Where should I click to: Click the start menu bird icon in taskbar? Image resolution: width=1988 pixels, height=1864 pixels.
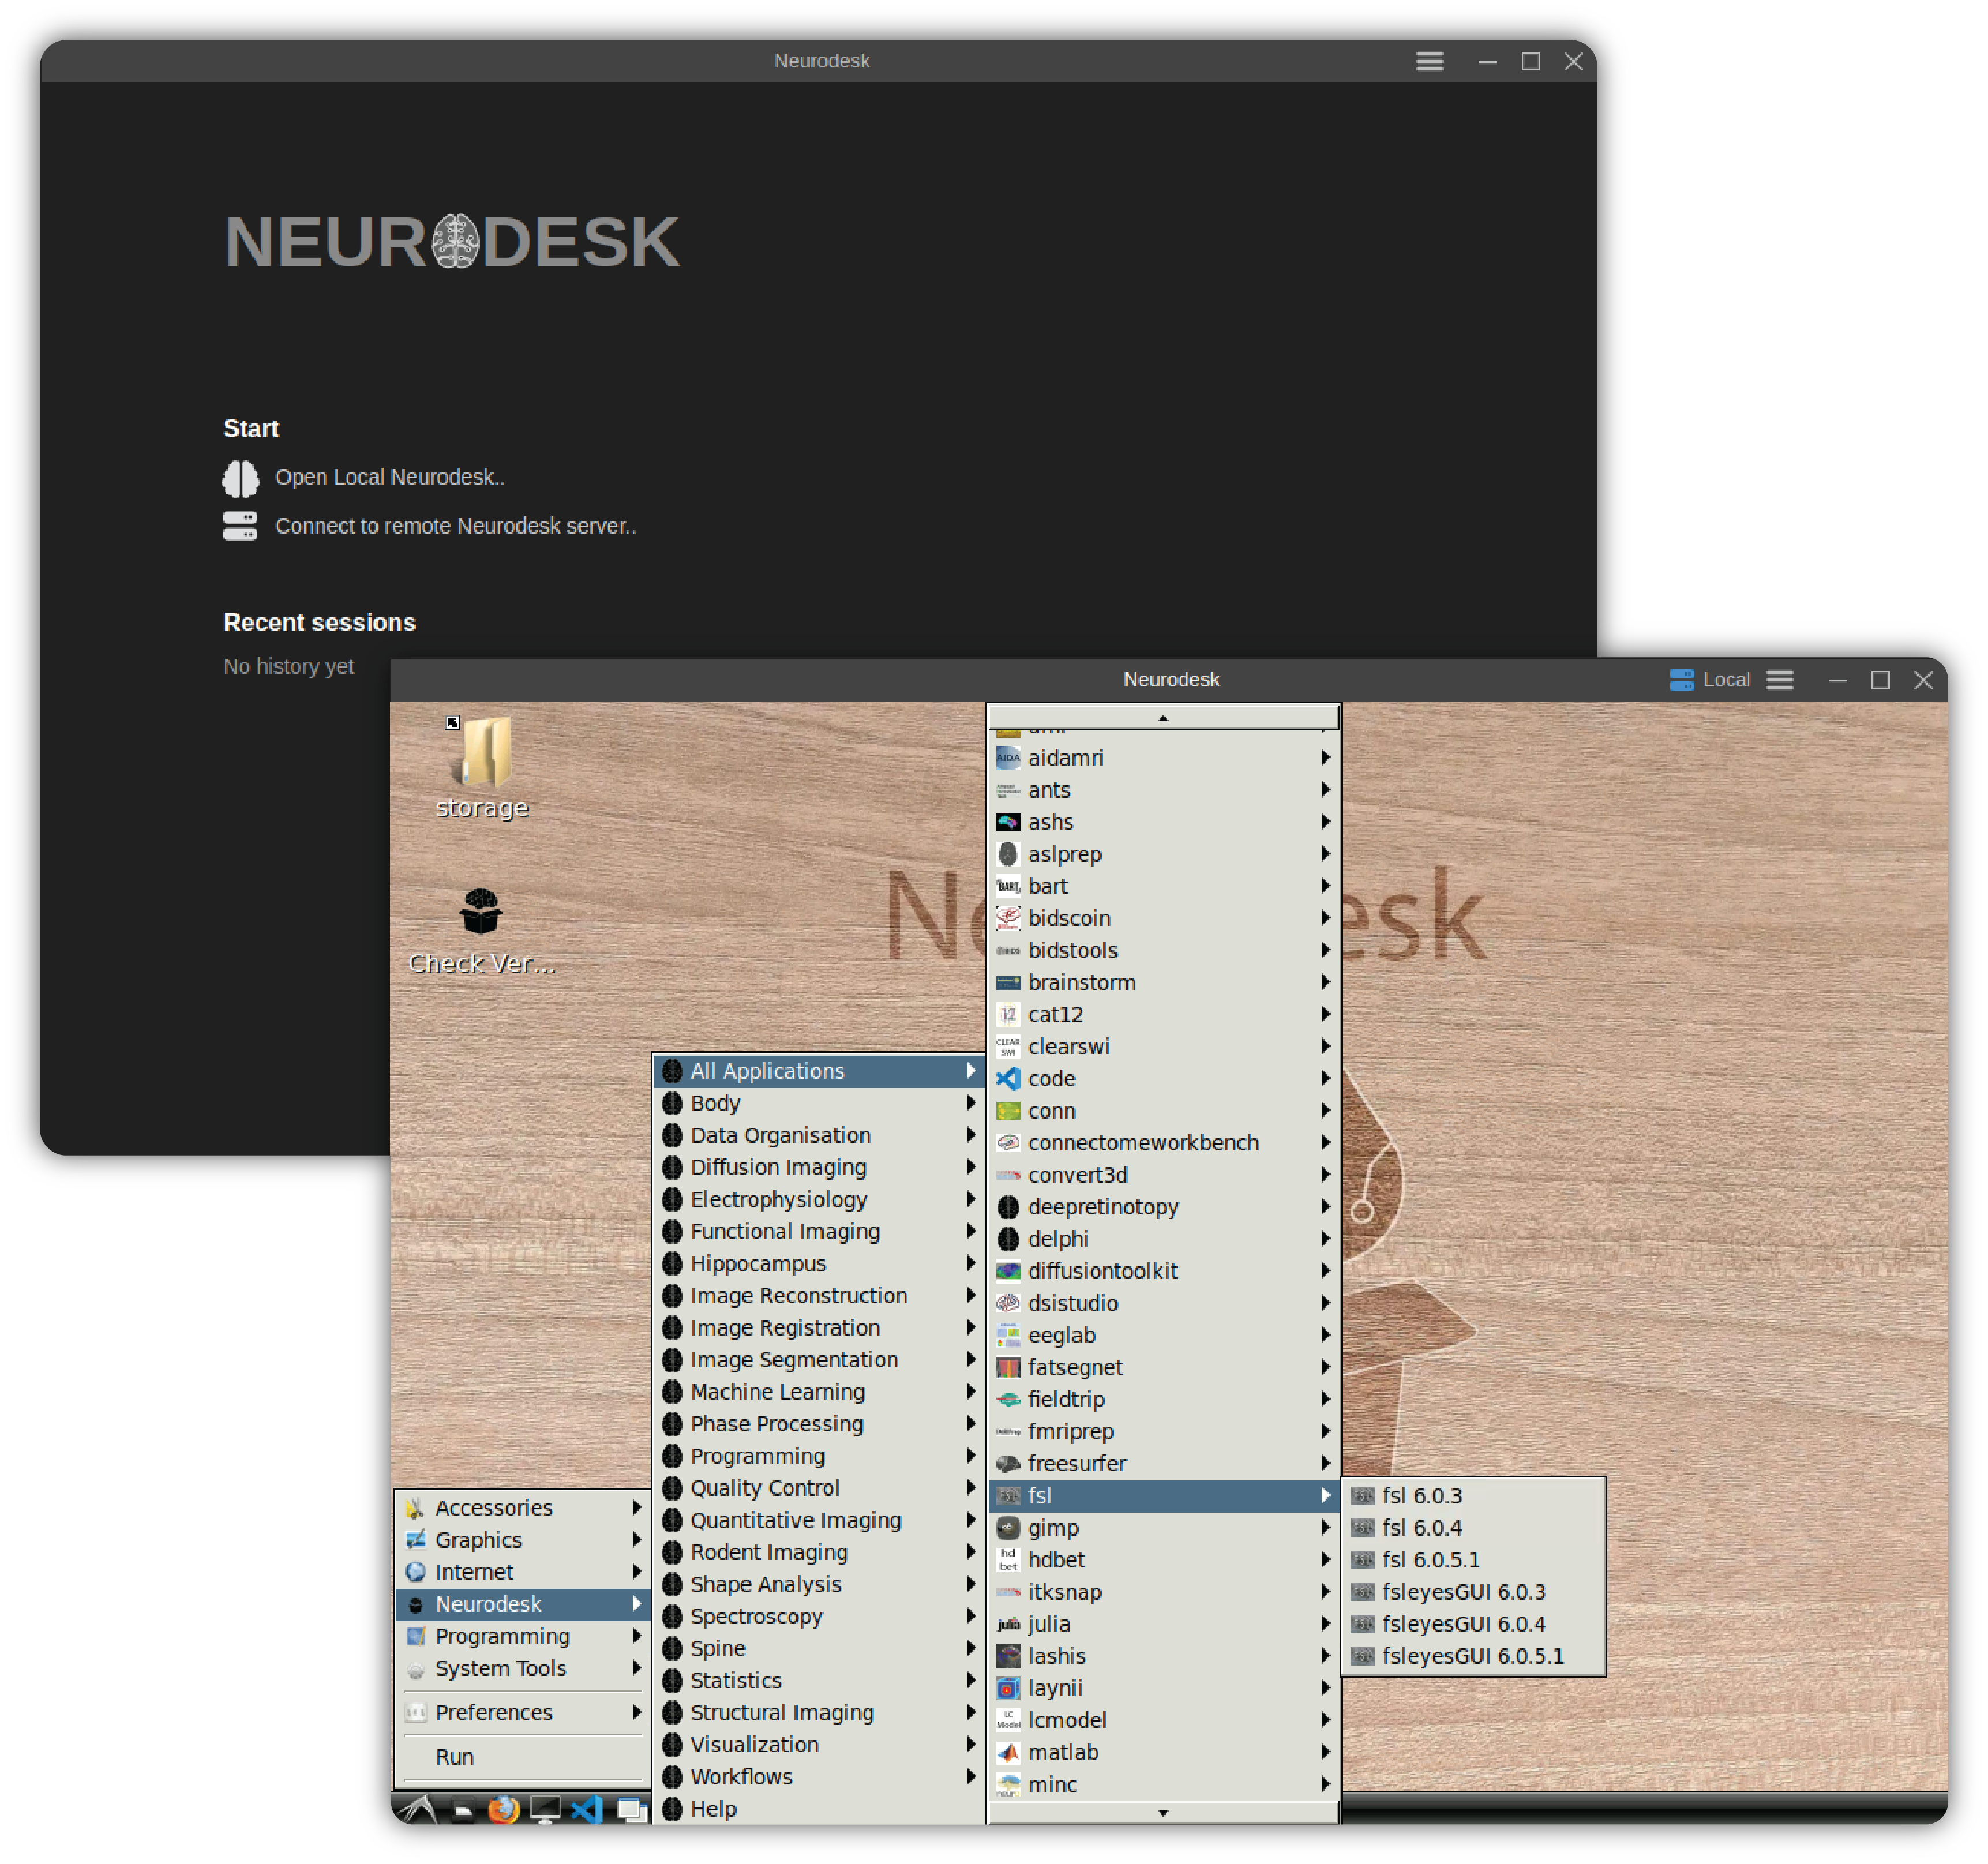tap(417, 1810)
